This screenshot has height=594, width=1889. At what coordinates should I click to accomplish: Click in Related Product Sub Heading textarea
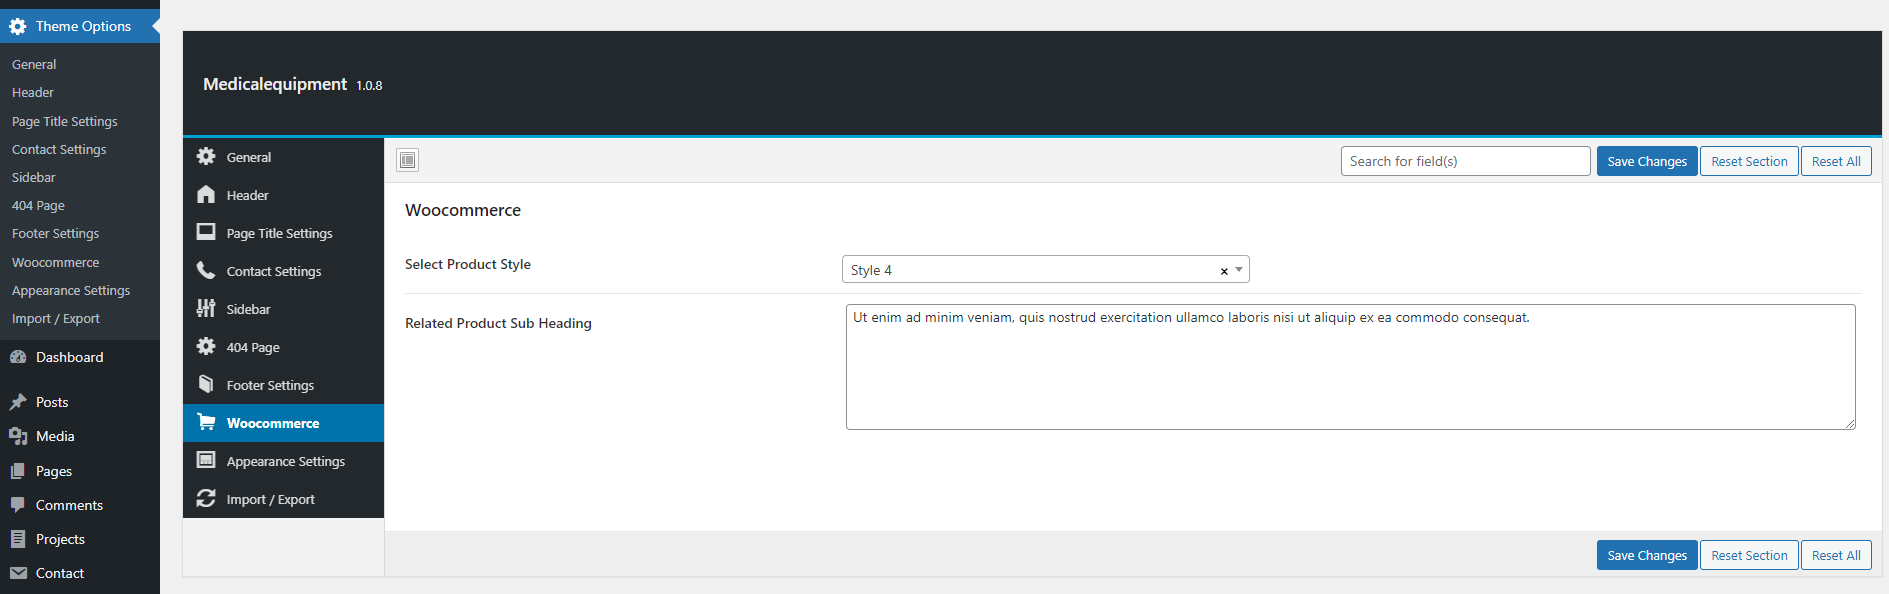coord(1349,367)
